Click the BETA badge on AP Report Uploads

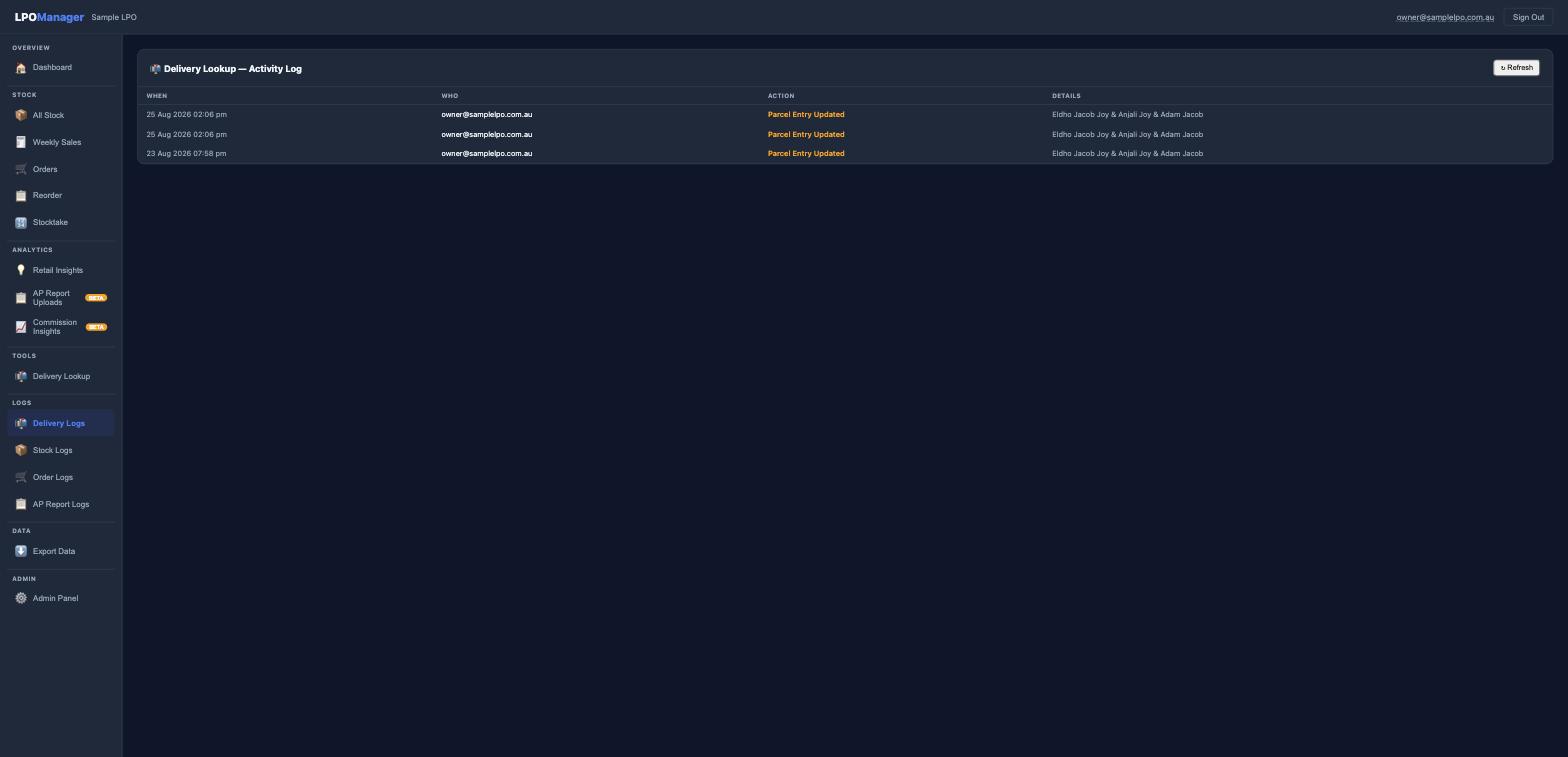(x=96, y=298)
